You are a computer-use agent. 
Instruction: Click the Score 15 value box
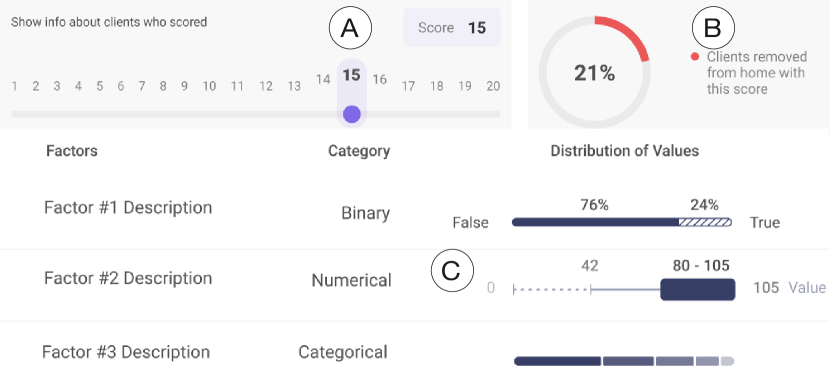tap(452, 28)
